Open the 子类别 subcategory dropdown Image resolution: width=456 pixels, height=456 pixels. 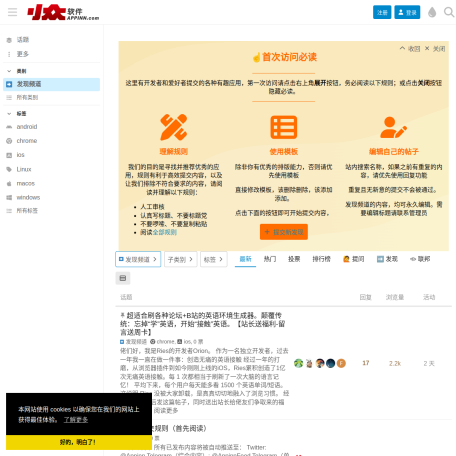tap(181, 259)
